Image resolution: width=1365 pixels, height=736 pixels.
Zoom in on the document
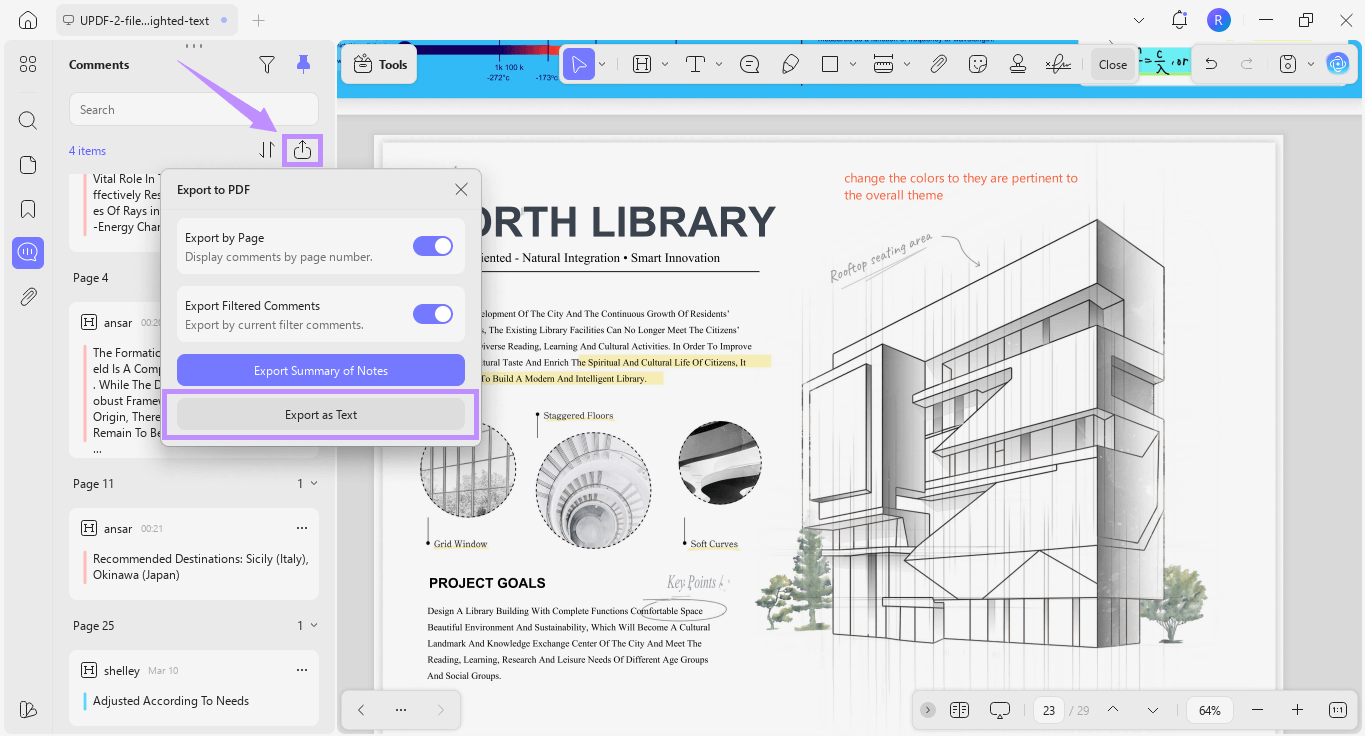(x=1297, y=710)
